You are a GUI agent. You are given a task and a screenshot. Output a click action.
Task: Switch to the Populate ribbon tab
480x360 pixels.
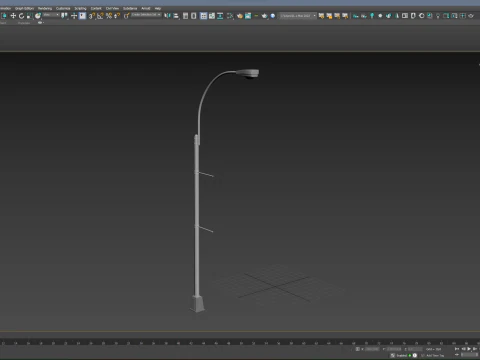(x=24, y=23)
